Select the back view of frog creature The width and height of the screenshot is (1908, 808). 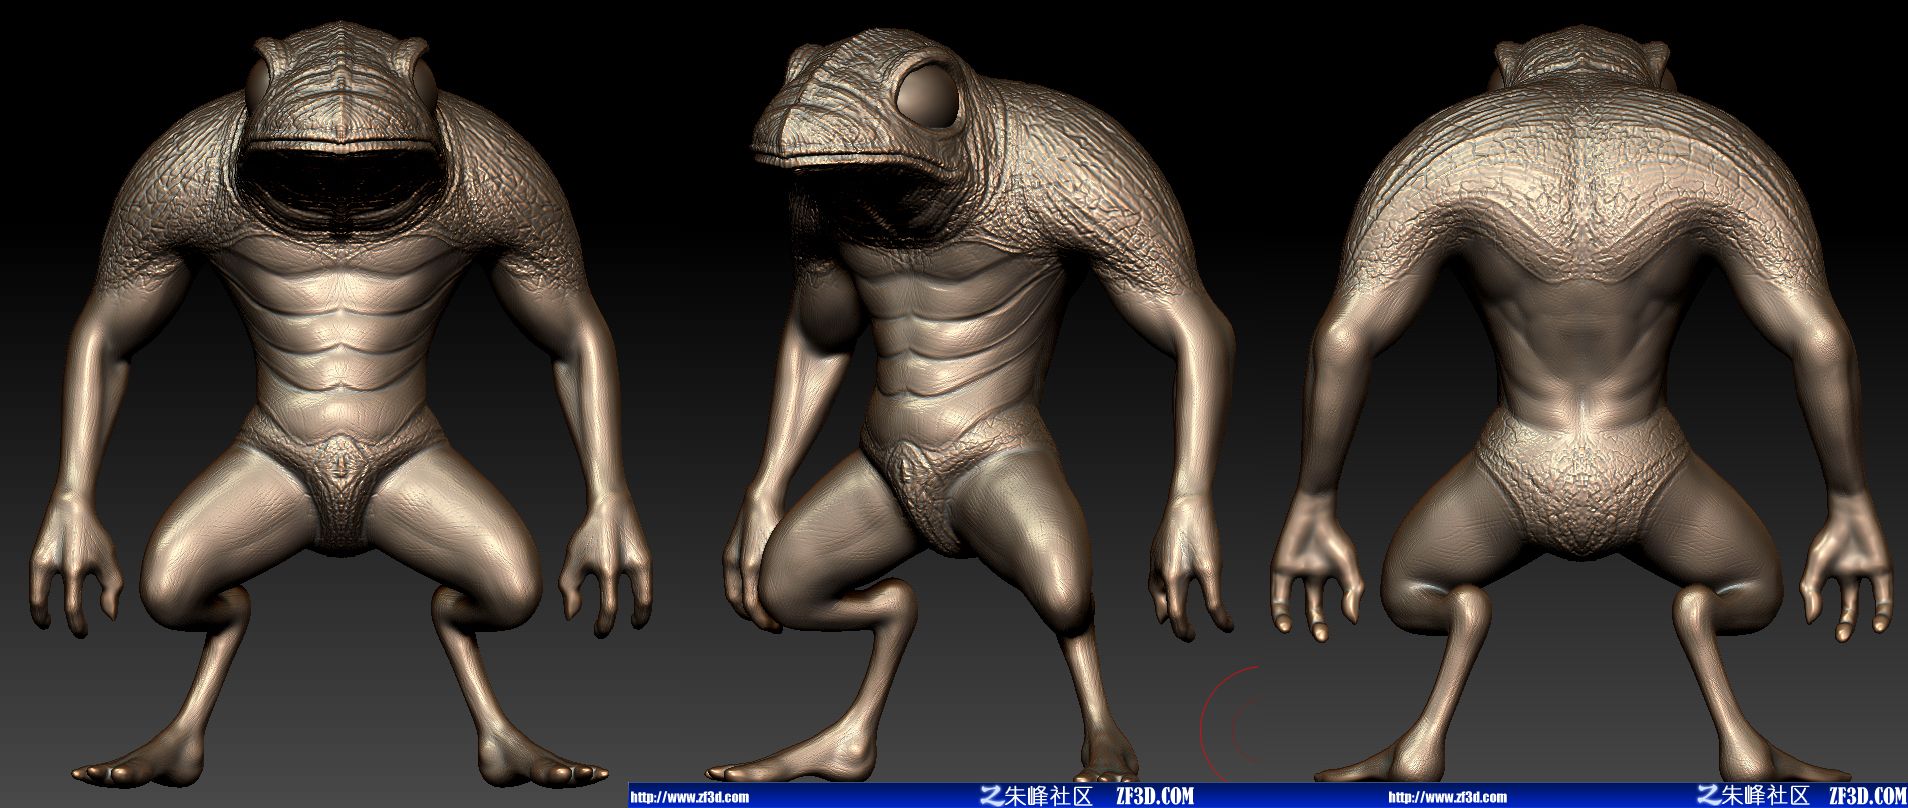(1582, 405)
